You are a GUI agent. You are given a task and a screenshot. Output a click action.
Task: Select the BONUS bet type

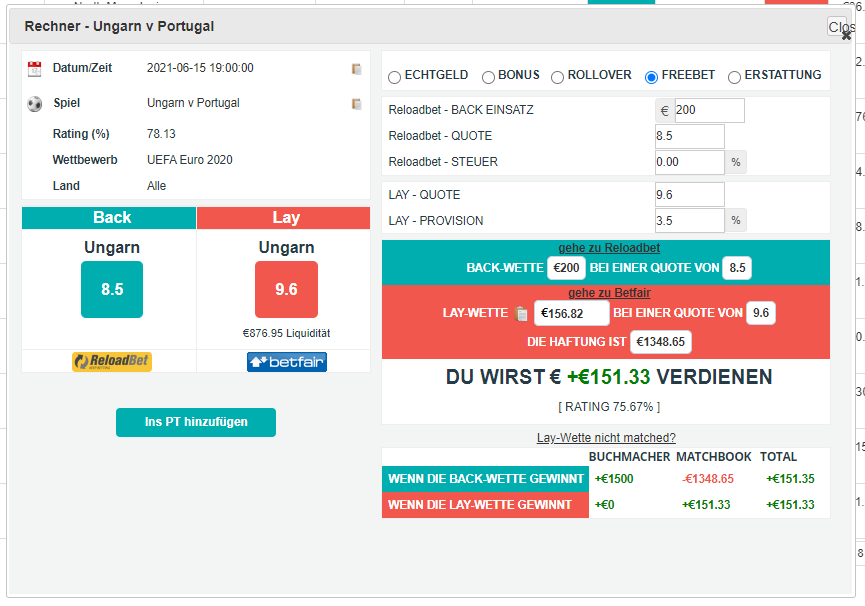488,77
